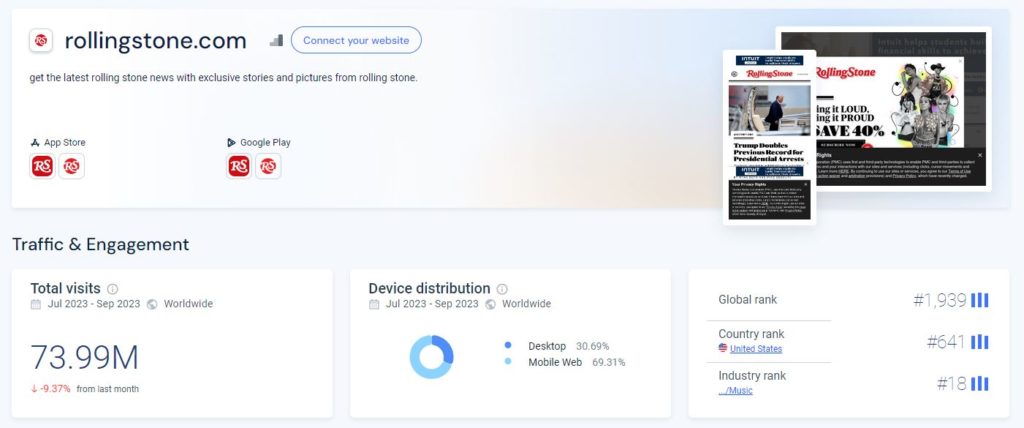Click the Connect your website button
Viewport: 1024px width, 428px height.
pos(356,40)
